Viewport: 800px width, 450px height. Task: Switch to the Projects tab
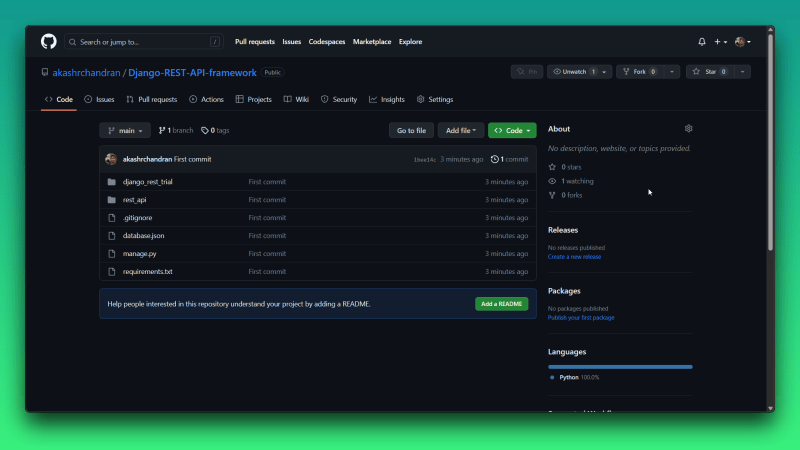[254, 99]
